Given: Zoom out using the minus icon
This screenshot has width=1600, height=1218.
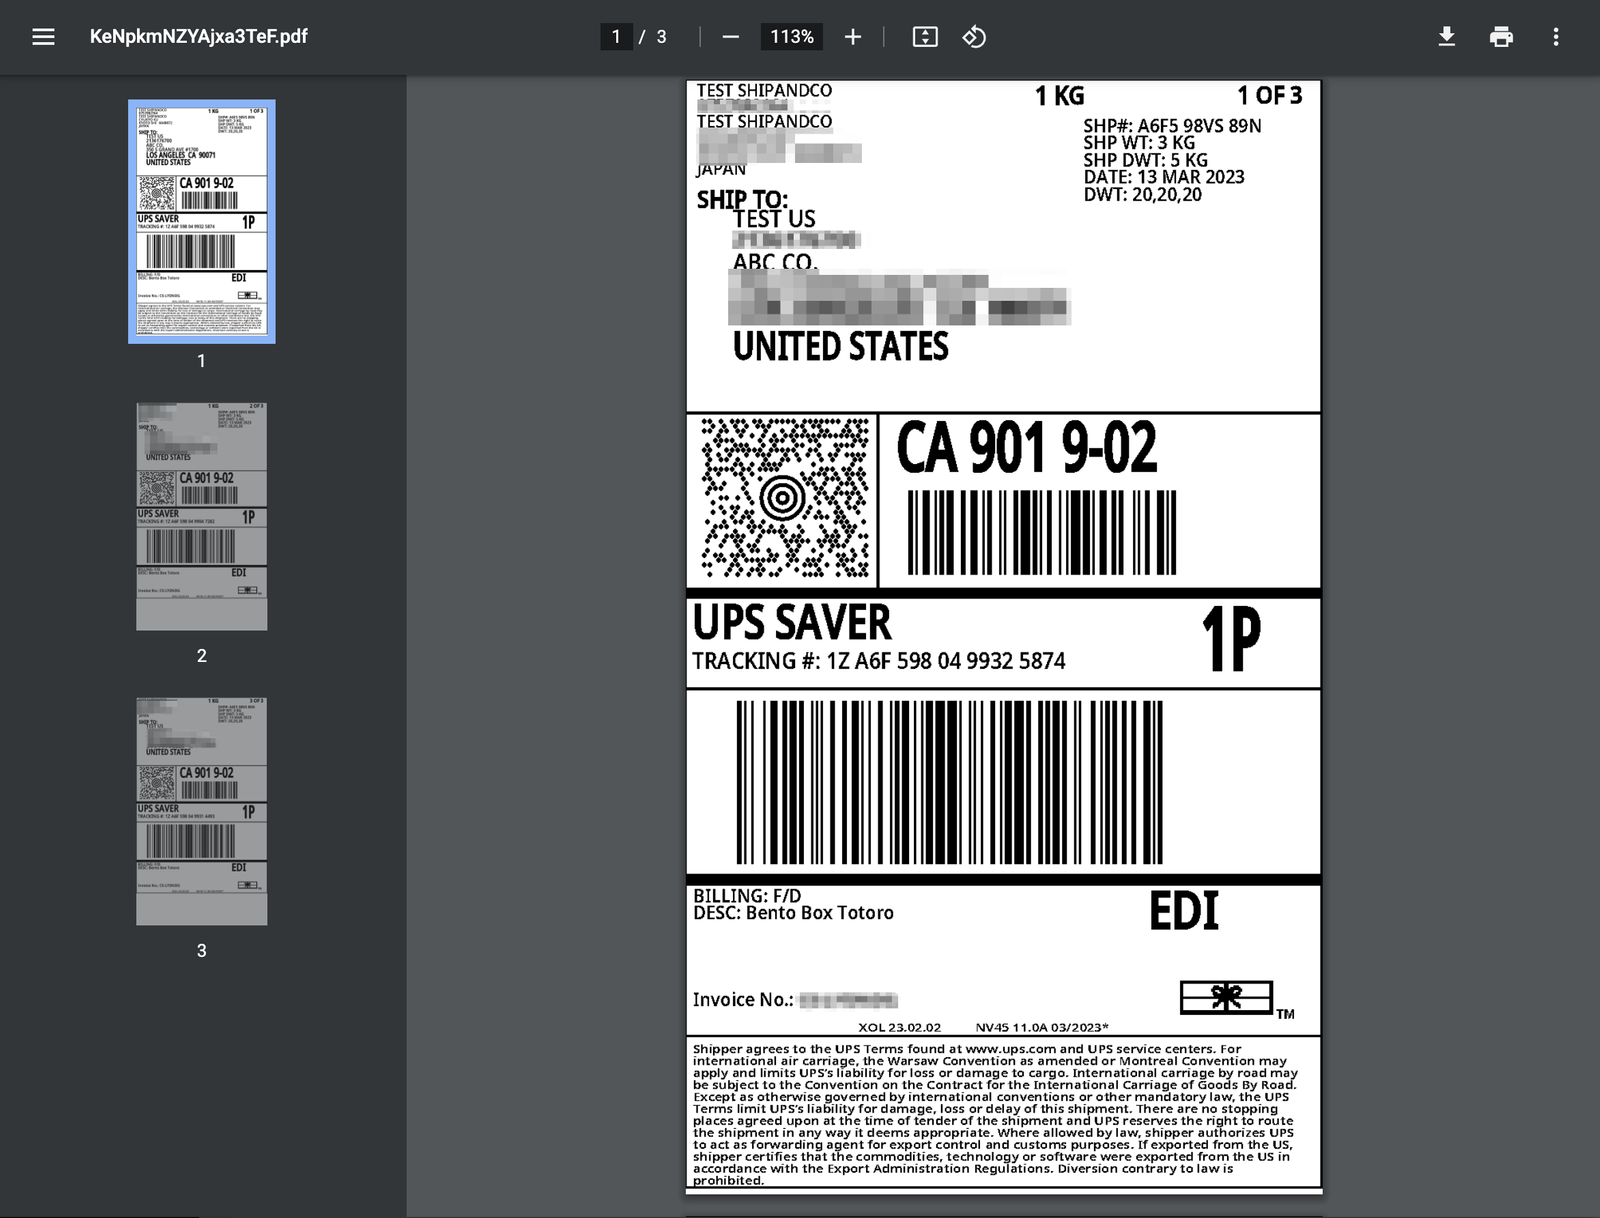Looking at the screenshot, I should point(733,36).
